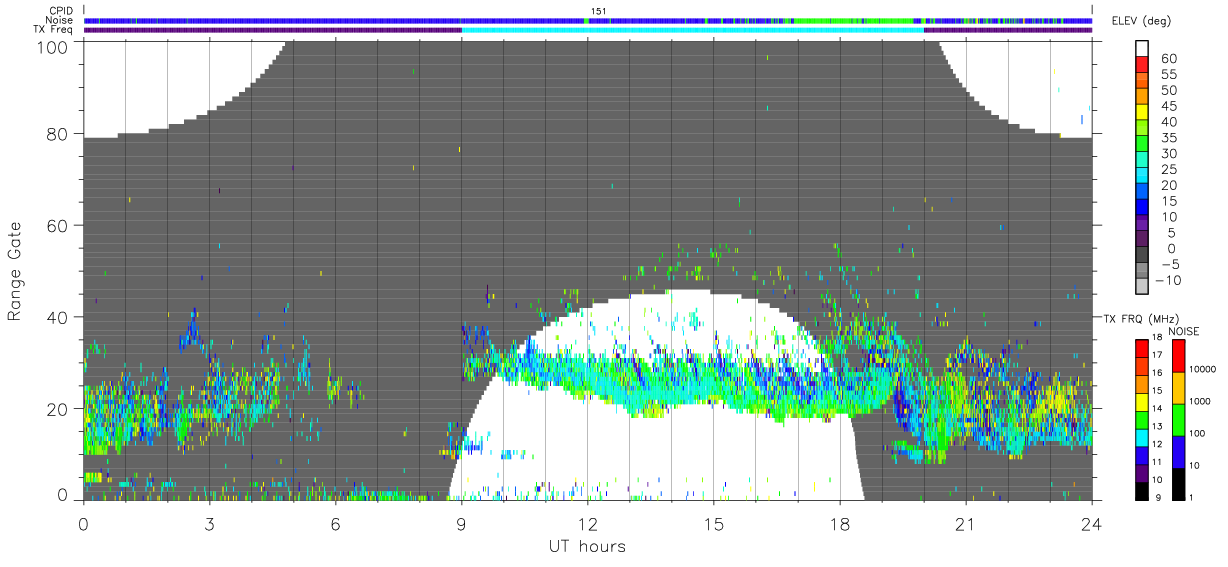Click the 'UT hours' axis title

tap(587, 546)
